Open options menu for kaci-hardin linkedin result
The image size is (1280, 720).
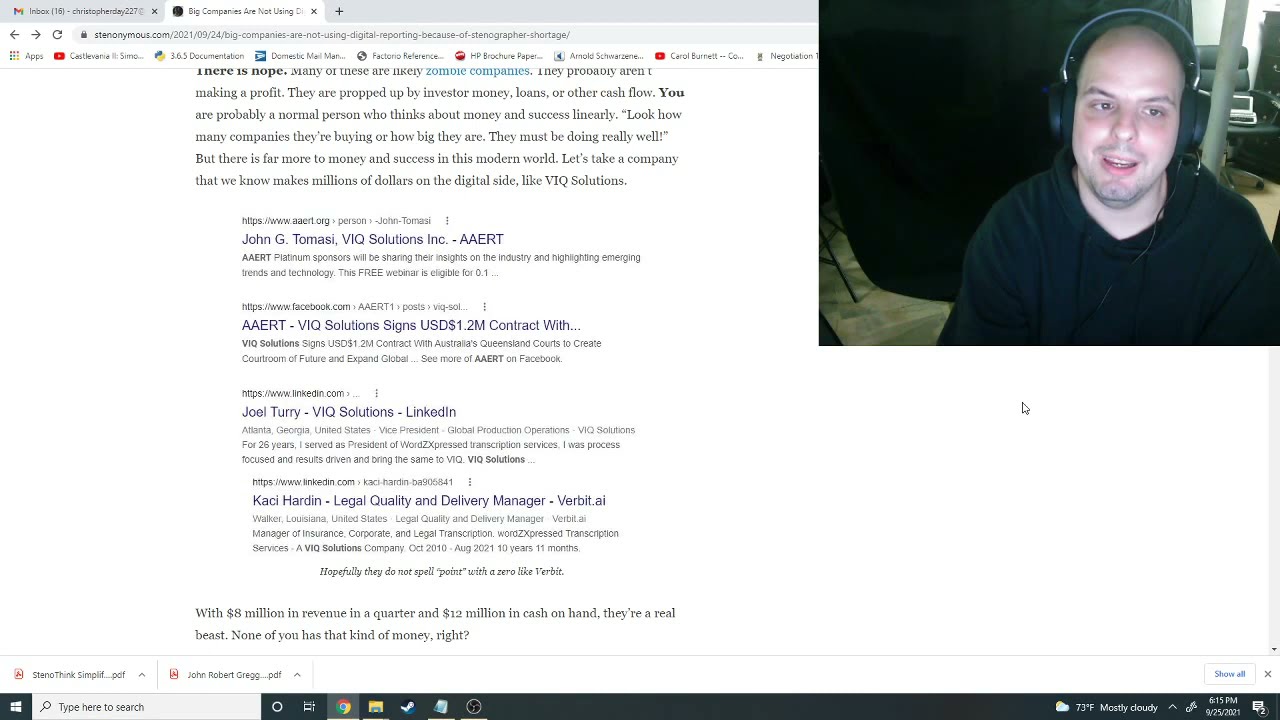pos(469,482)
